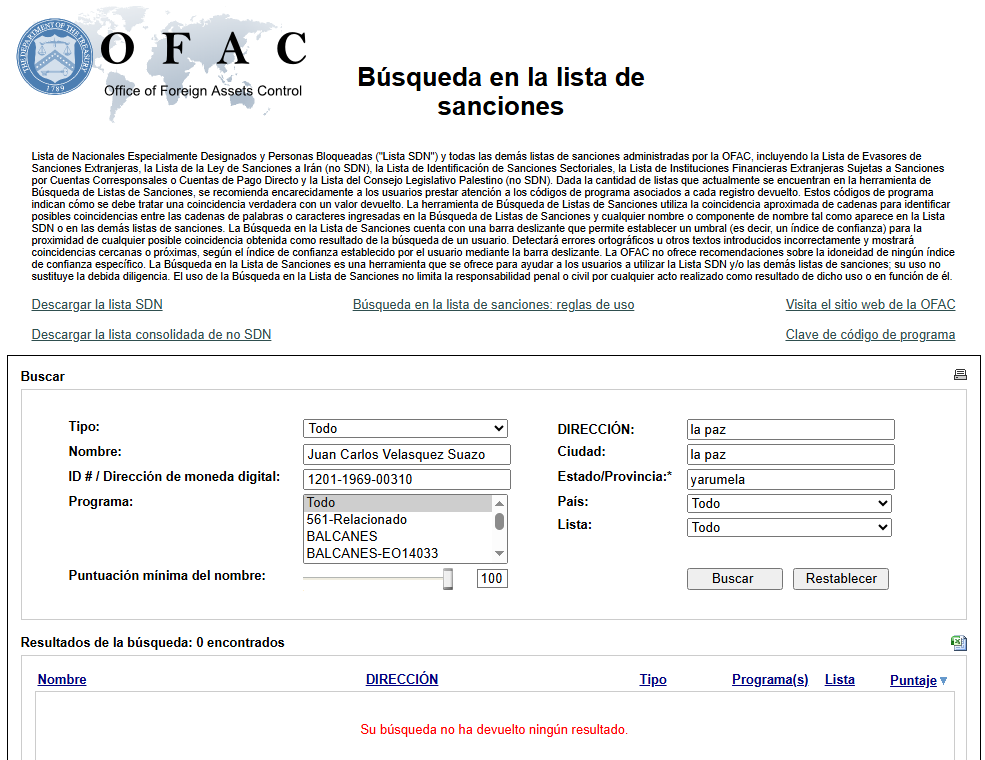Select 561-Relacionado in the Programa list

pos(357,520)
